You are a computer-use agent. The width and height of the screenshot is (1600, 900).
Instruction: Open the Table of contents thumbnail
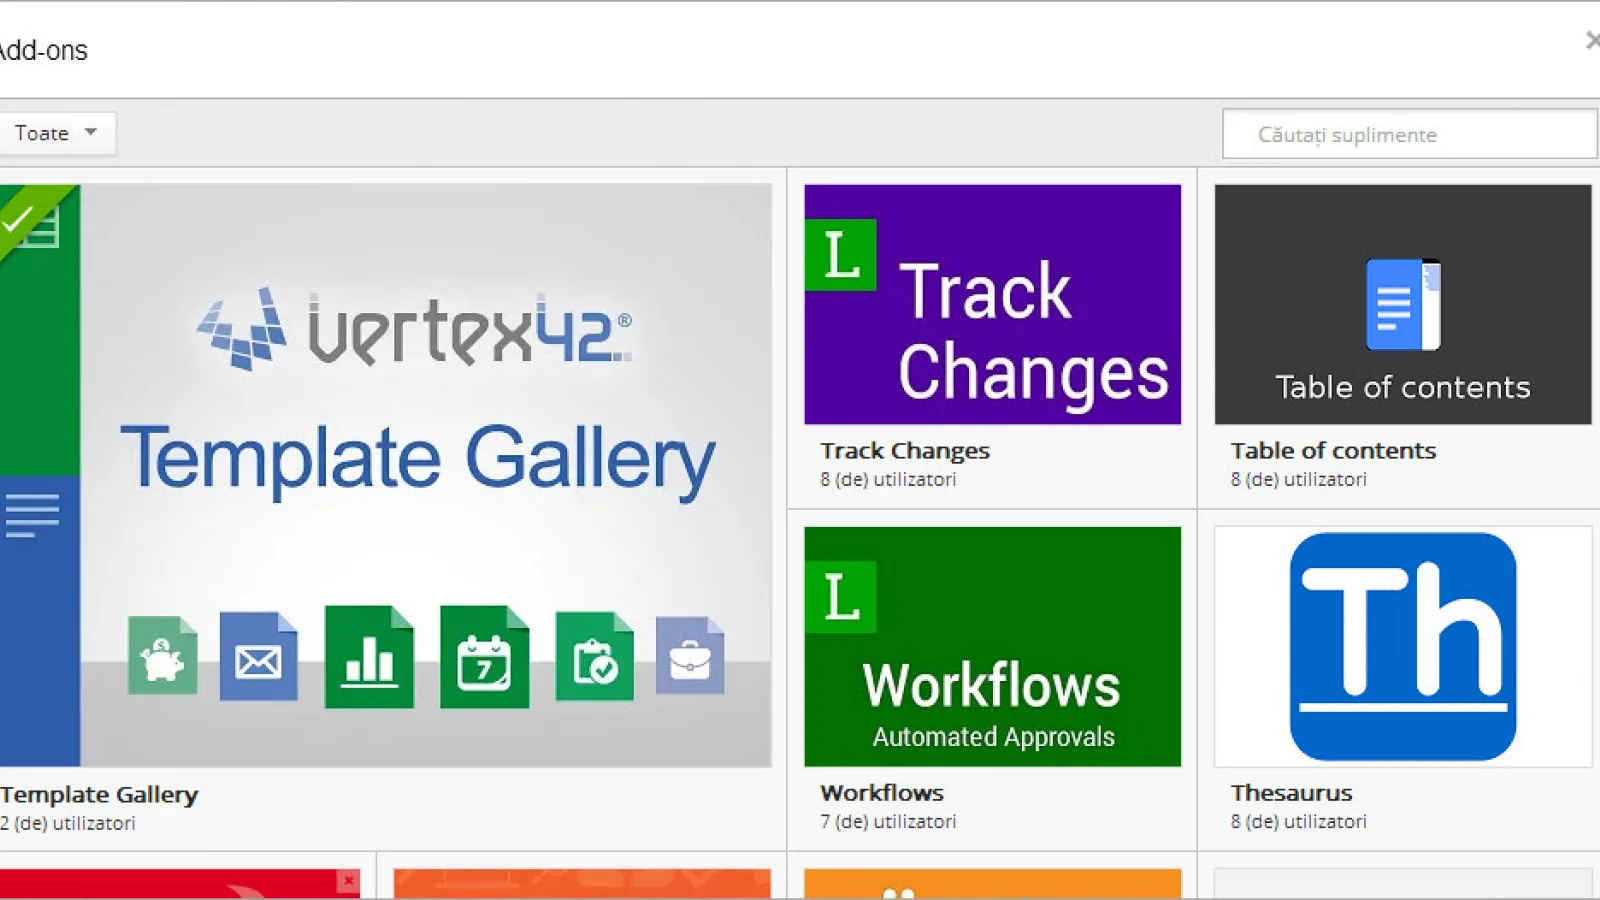(1403, 304)
